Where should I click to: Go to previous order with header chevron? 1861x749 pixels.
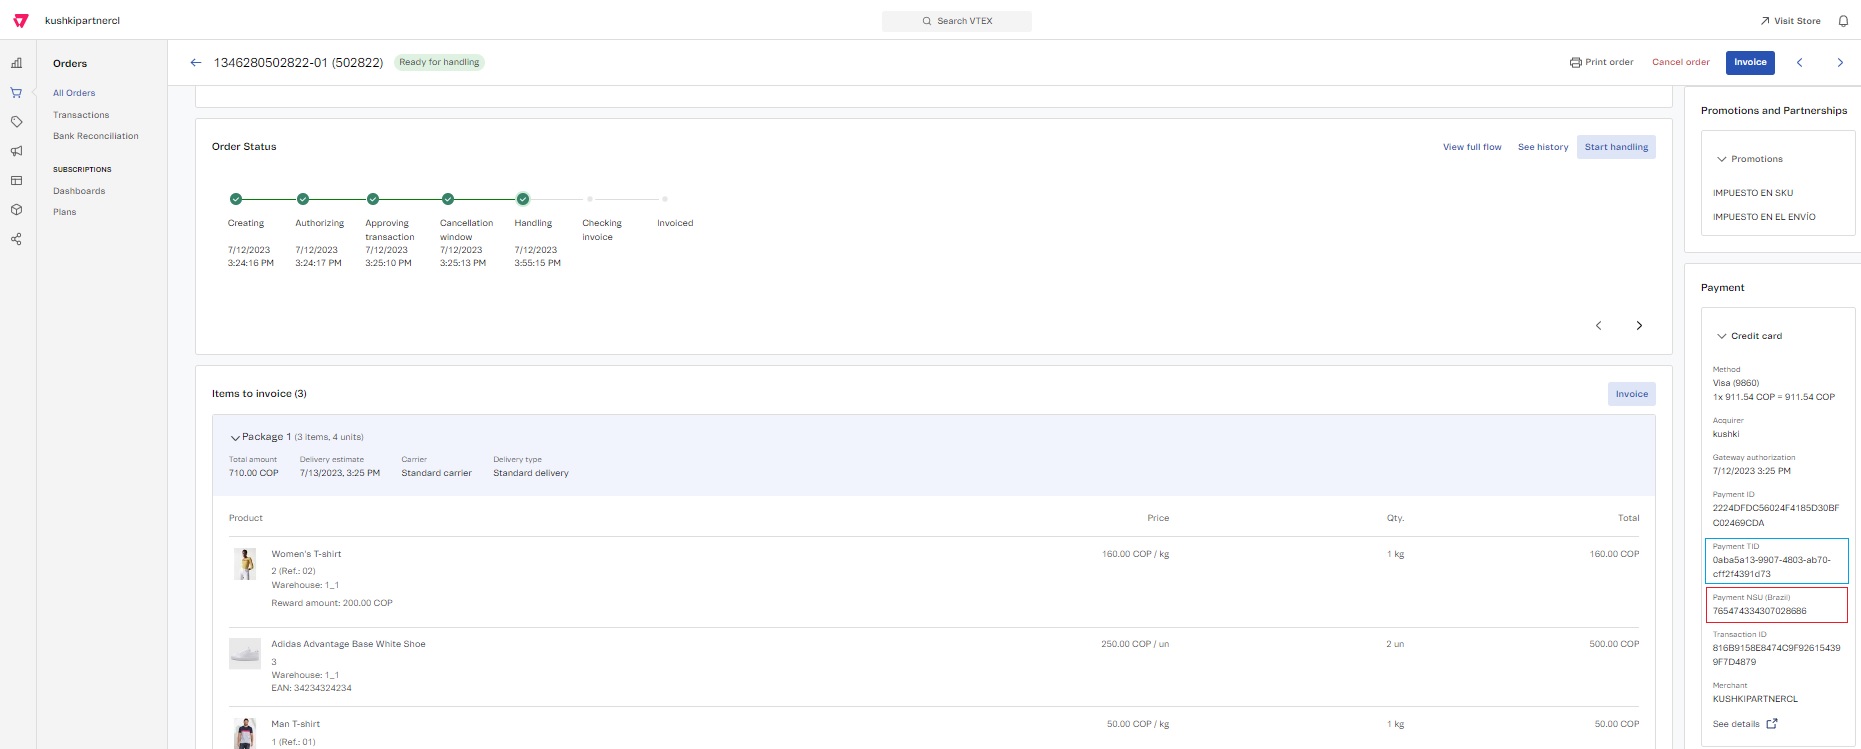point(1799,62)
